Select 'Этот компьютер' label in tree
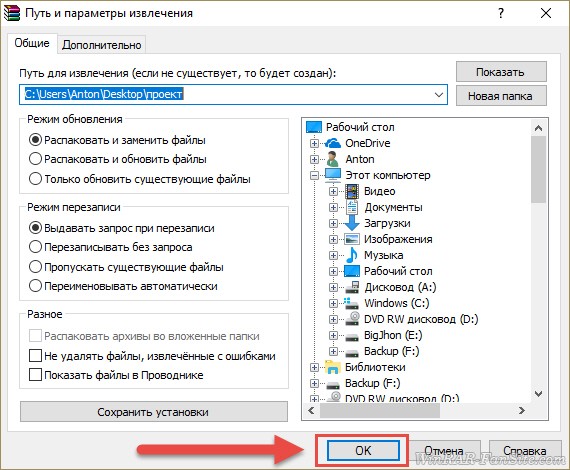This screenshot has width=570, height=470. point(388,175)
